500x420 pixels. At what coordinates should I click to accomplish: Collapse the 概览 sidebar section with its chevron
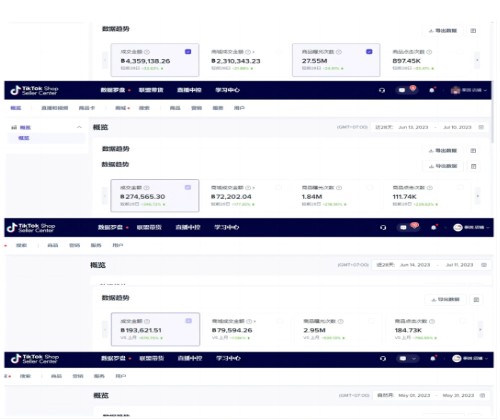tap(79, 127)
